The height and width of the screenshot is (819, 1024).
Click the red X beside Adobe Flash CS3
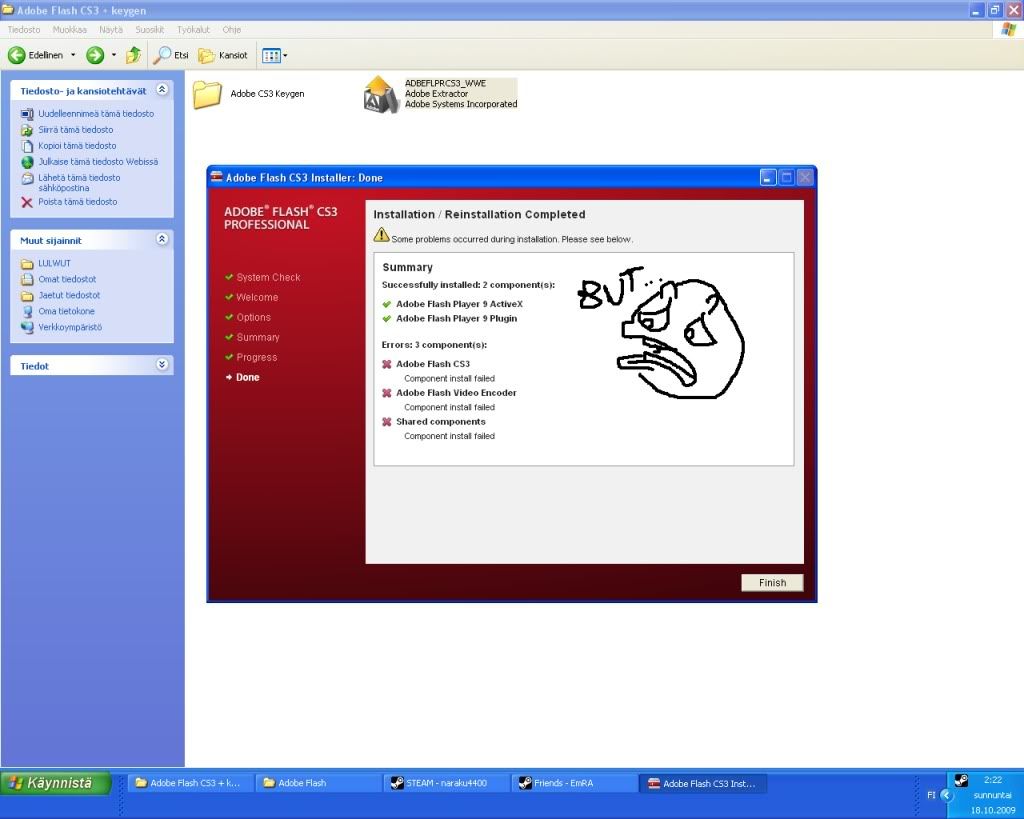[387, 364]
